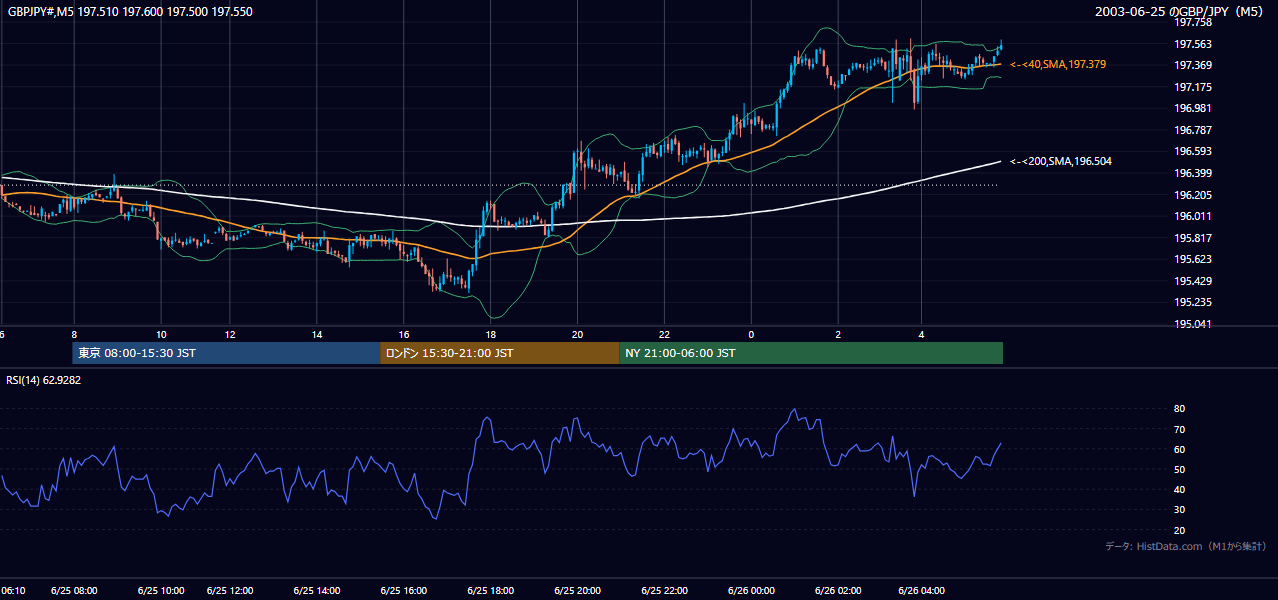Click the 06:10 label on bottom axis

pyautogui.click(x=13, y=591)
